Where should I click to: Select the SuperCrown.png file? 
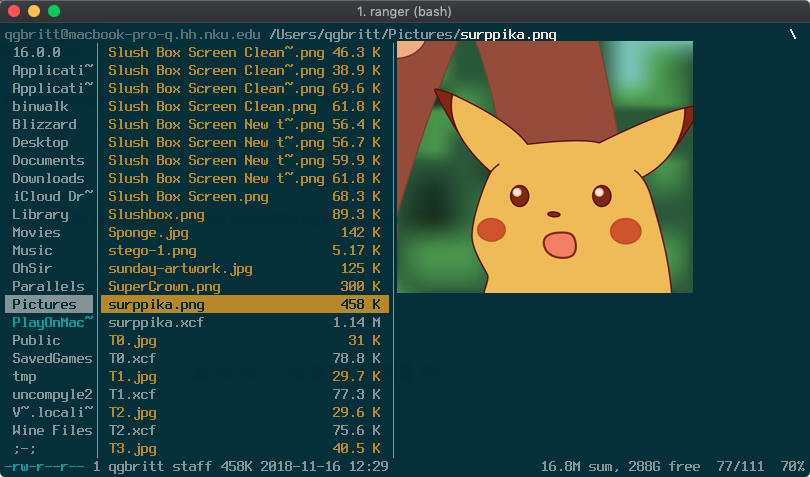(x=244, y=286)
